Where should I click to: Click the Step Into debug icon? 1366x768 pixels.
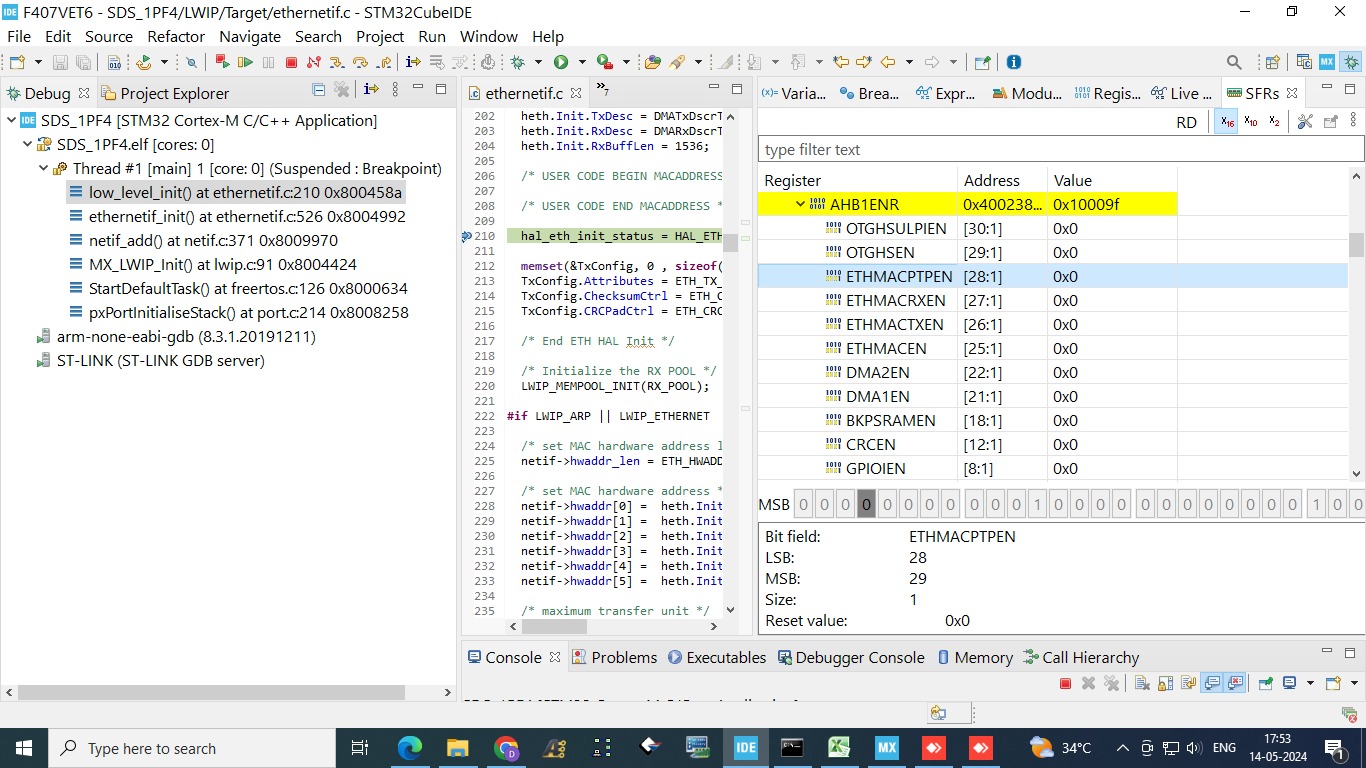[338, 62]
